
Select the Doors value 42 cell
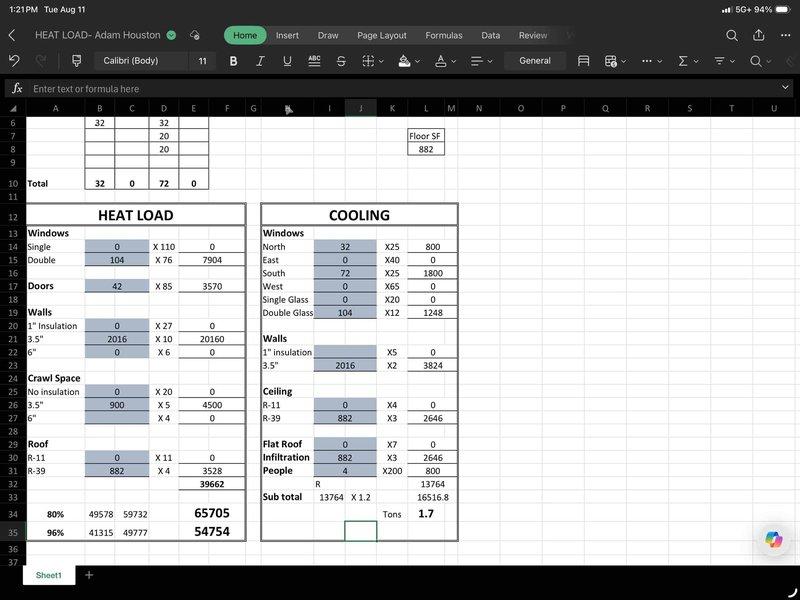click(x=117, y=286)
